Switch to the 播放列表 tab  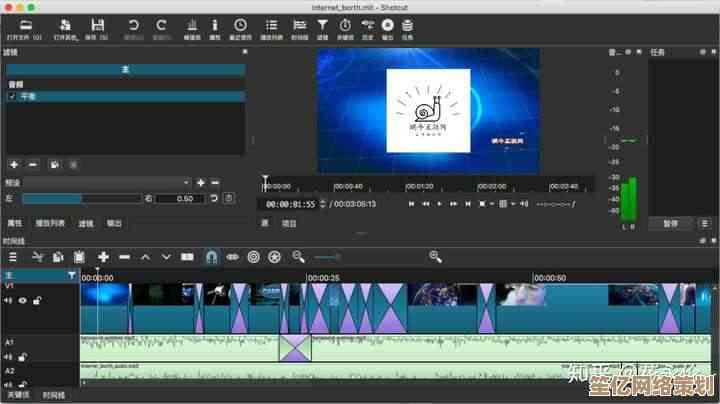pos(50,223)
